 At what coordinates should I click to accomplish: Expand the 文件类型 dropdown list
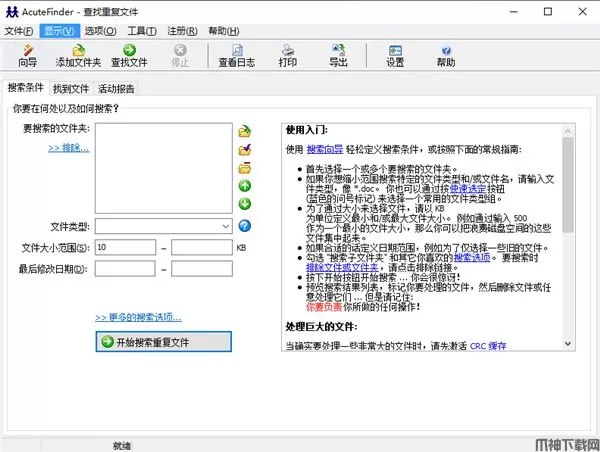(226, 227)
